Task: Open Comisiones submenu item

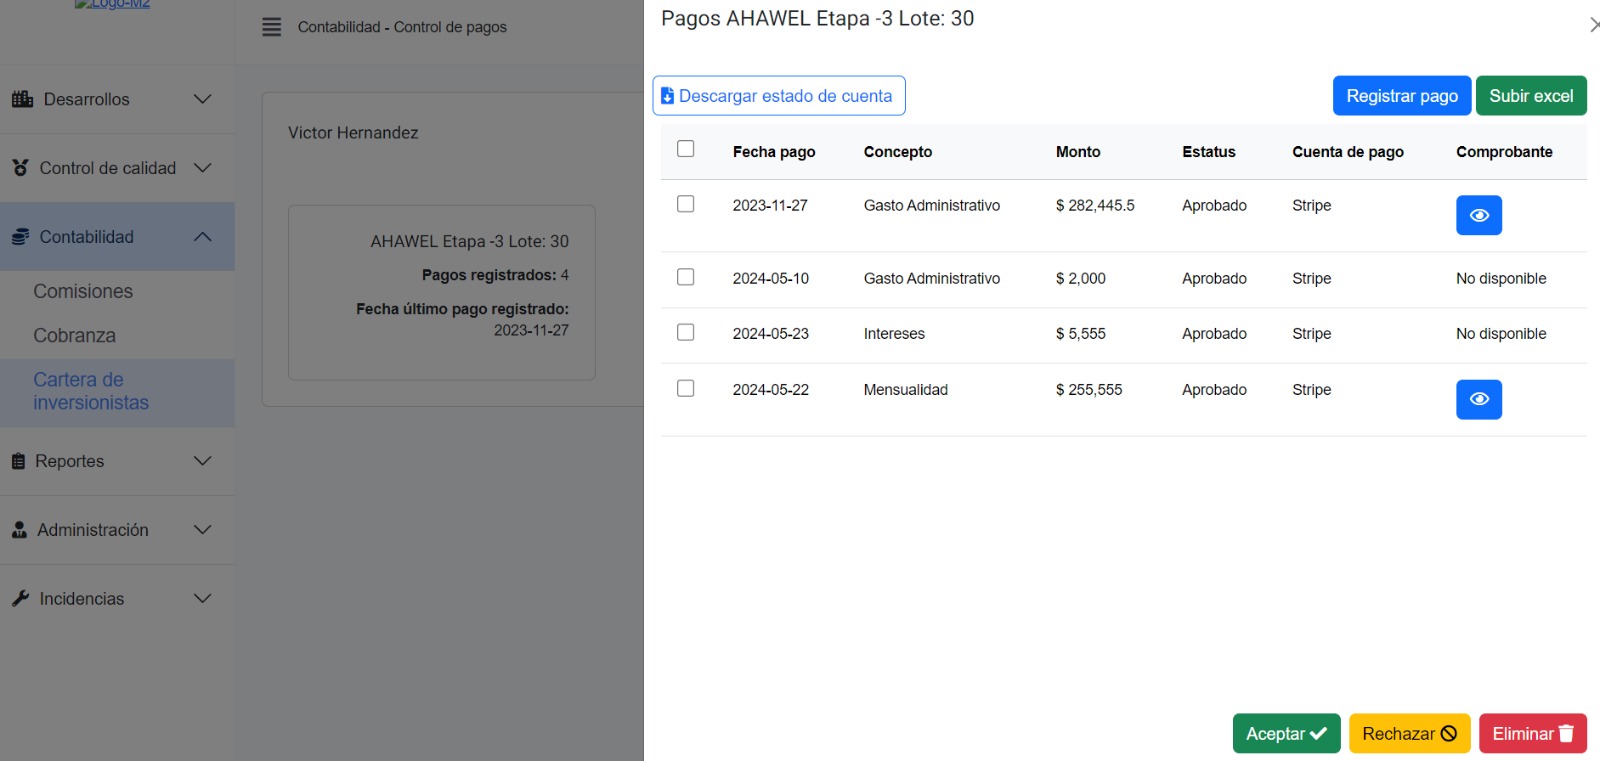Action: [x=83, y=291]
